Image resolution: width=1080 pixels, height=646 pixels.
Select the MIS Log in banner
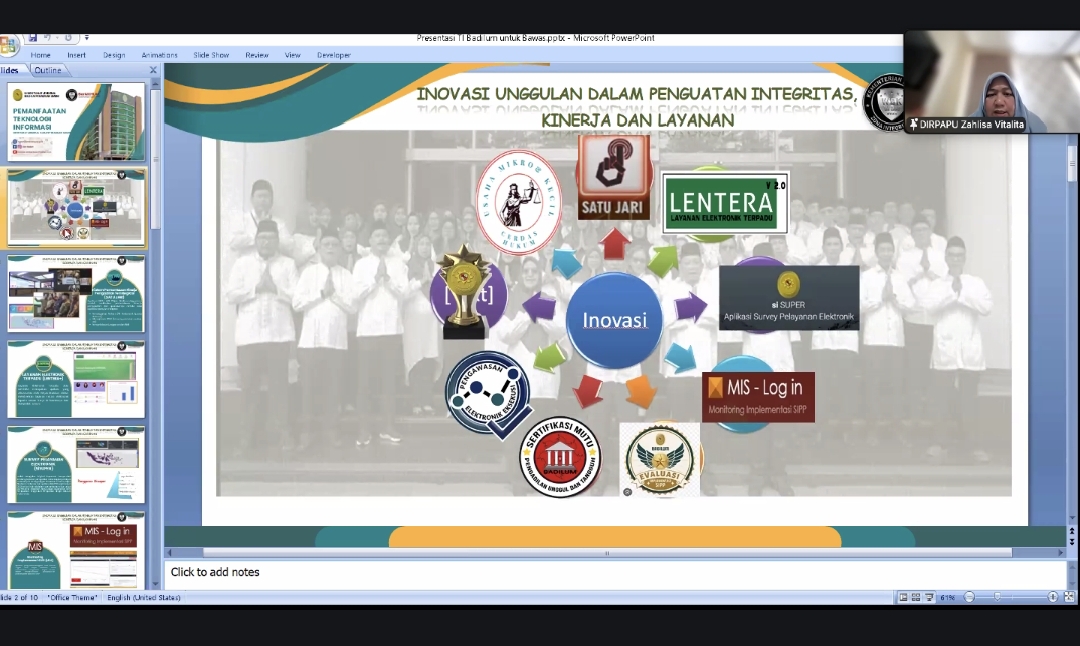pyautogui.click(x=758, y=397)
